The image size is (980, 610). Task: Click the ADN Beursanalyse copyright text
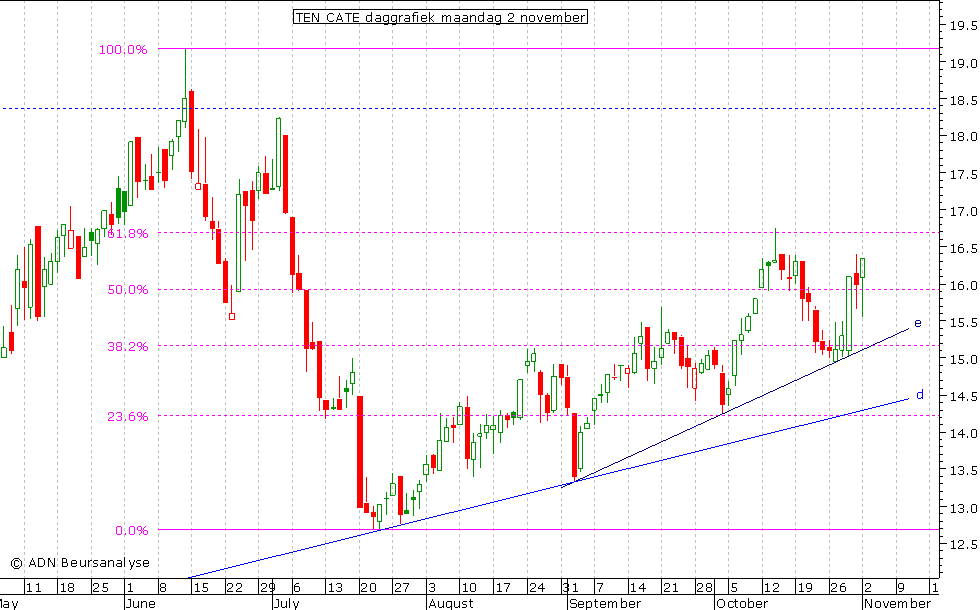(x=80, y=562)
